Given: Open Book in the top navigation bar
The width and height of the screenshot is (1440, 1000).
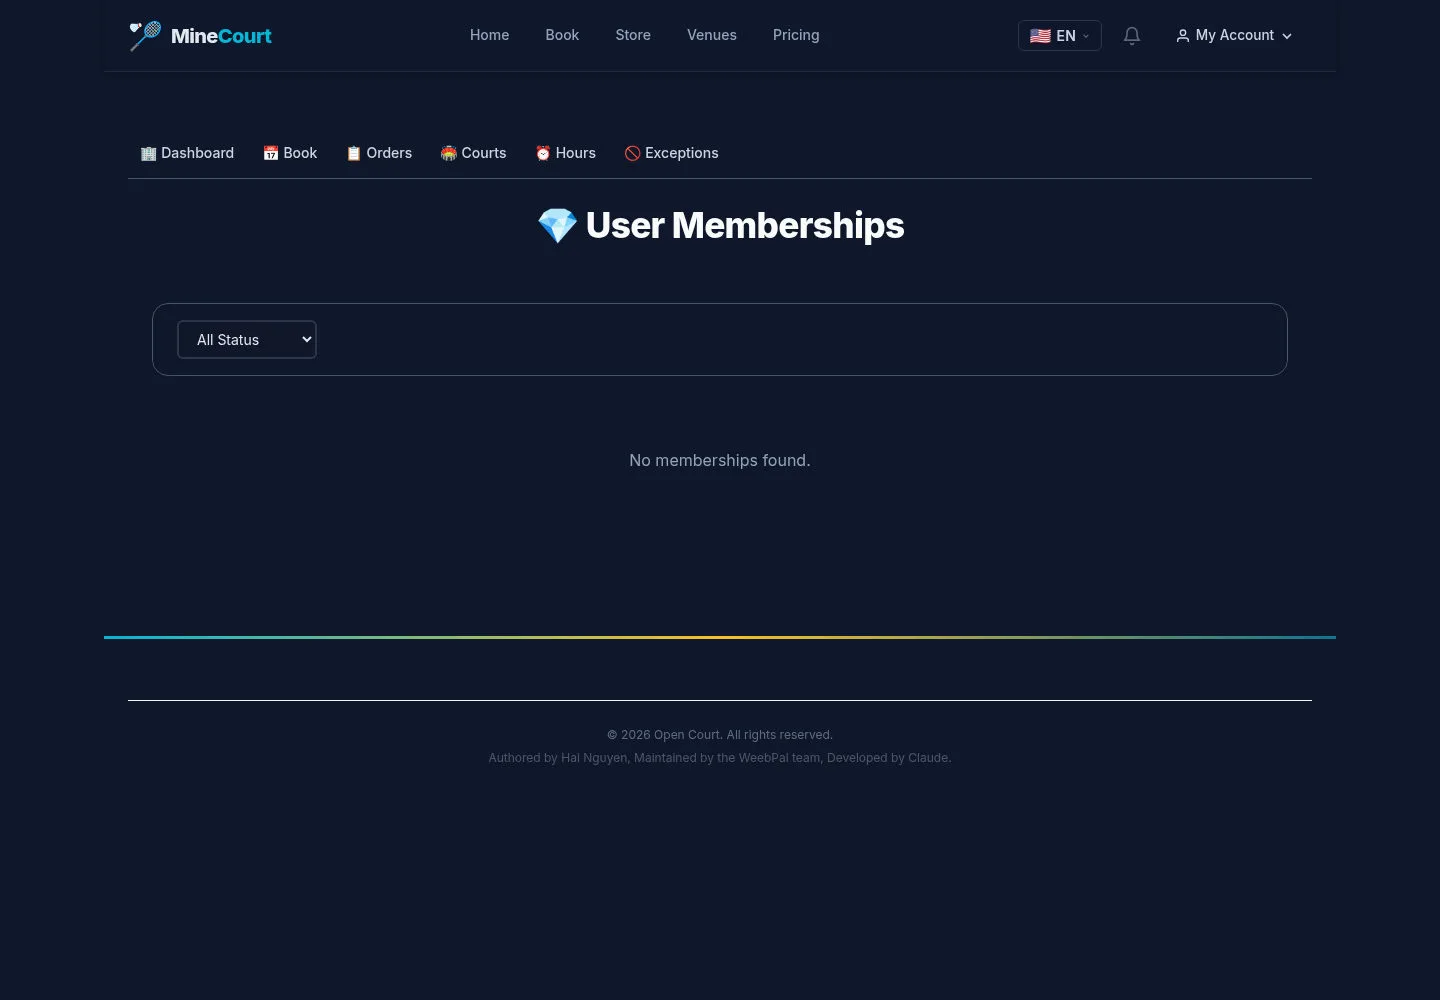Looking at the screenshot, I should [x=562, y=35].
